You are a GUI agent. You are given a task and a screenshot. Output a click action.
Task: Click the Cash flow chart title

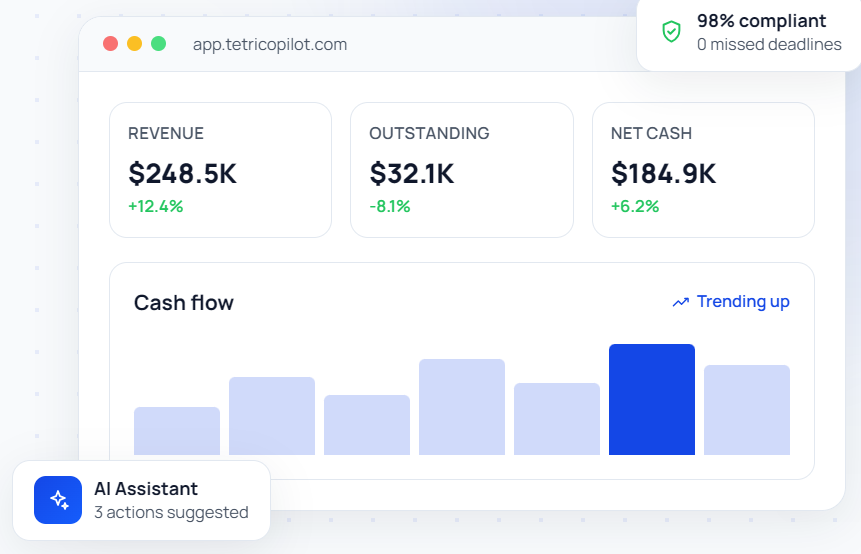click(183, 303)
